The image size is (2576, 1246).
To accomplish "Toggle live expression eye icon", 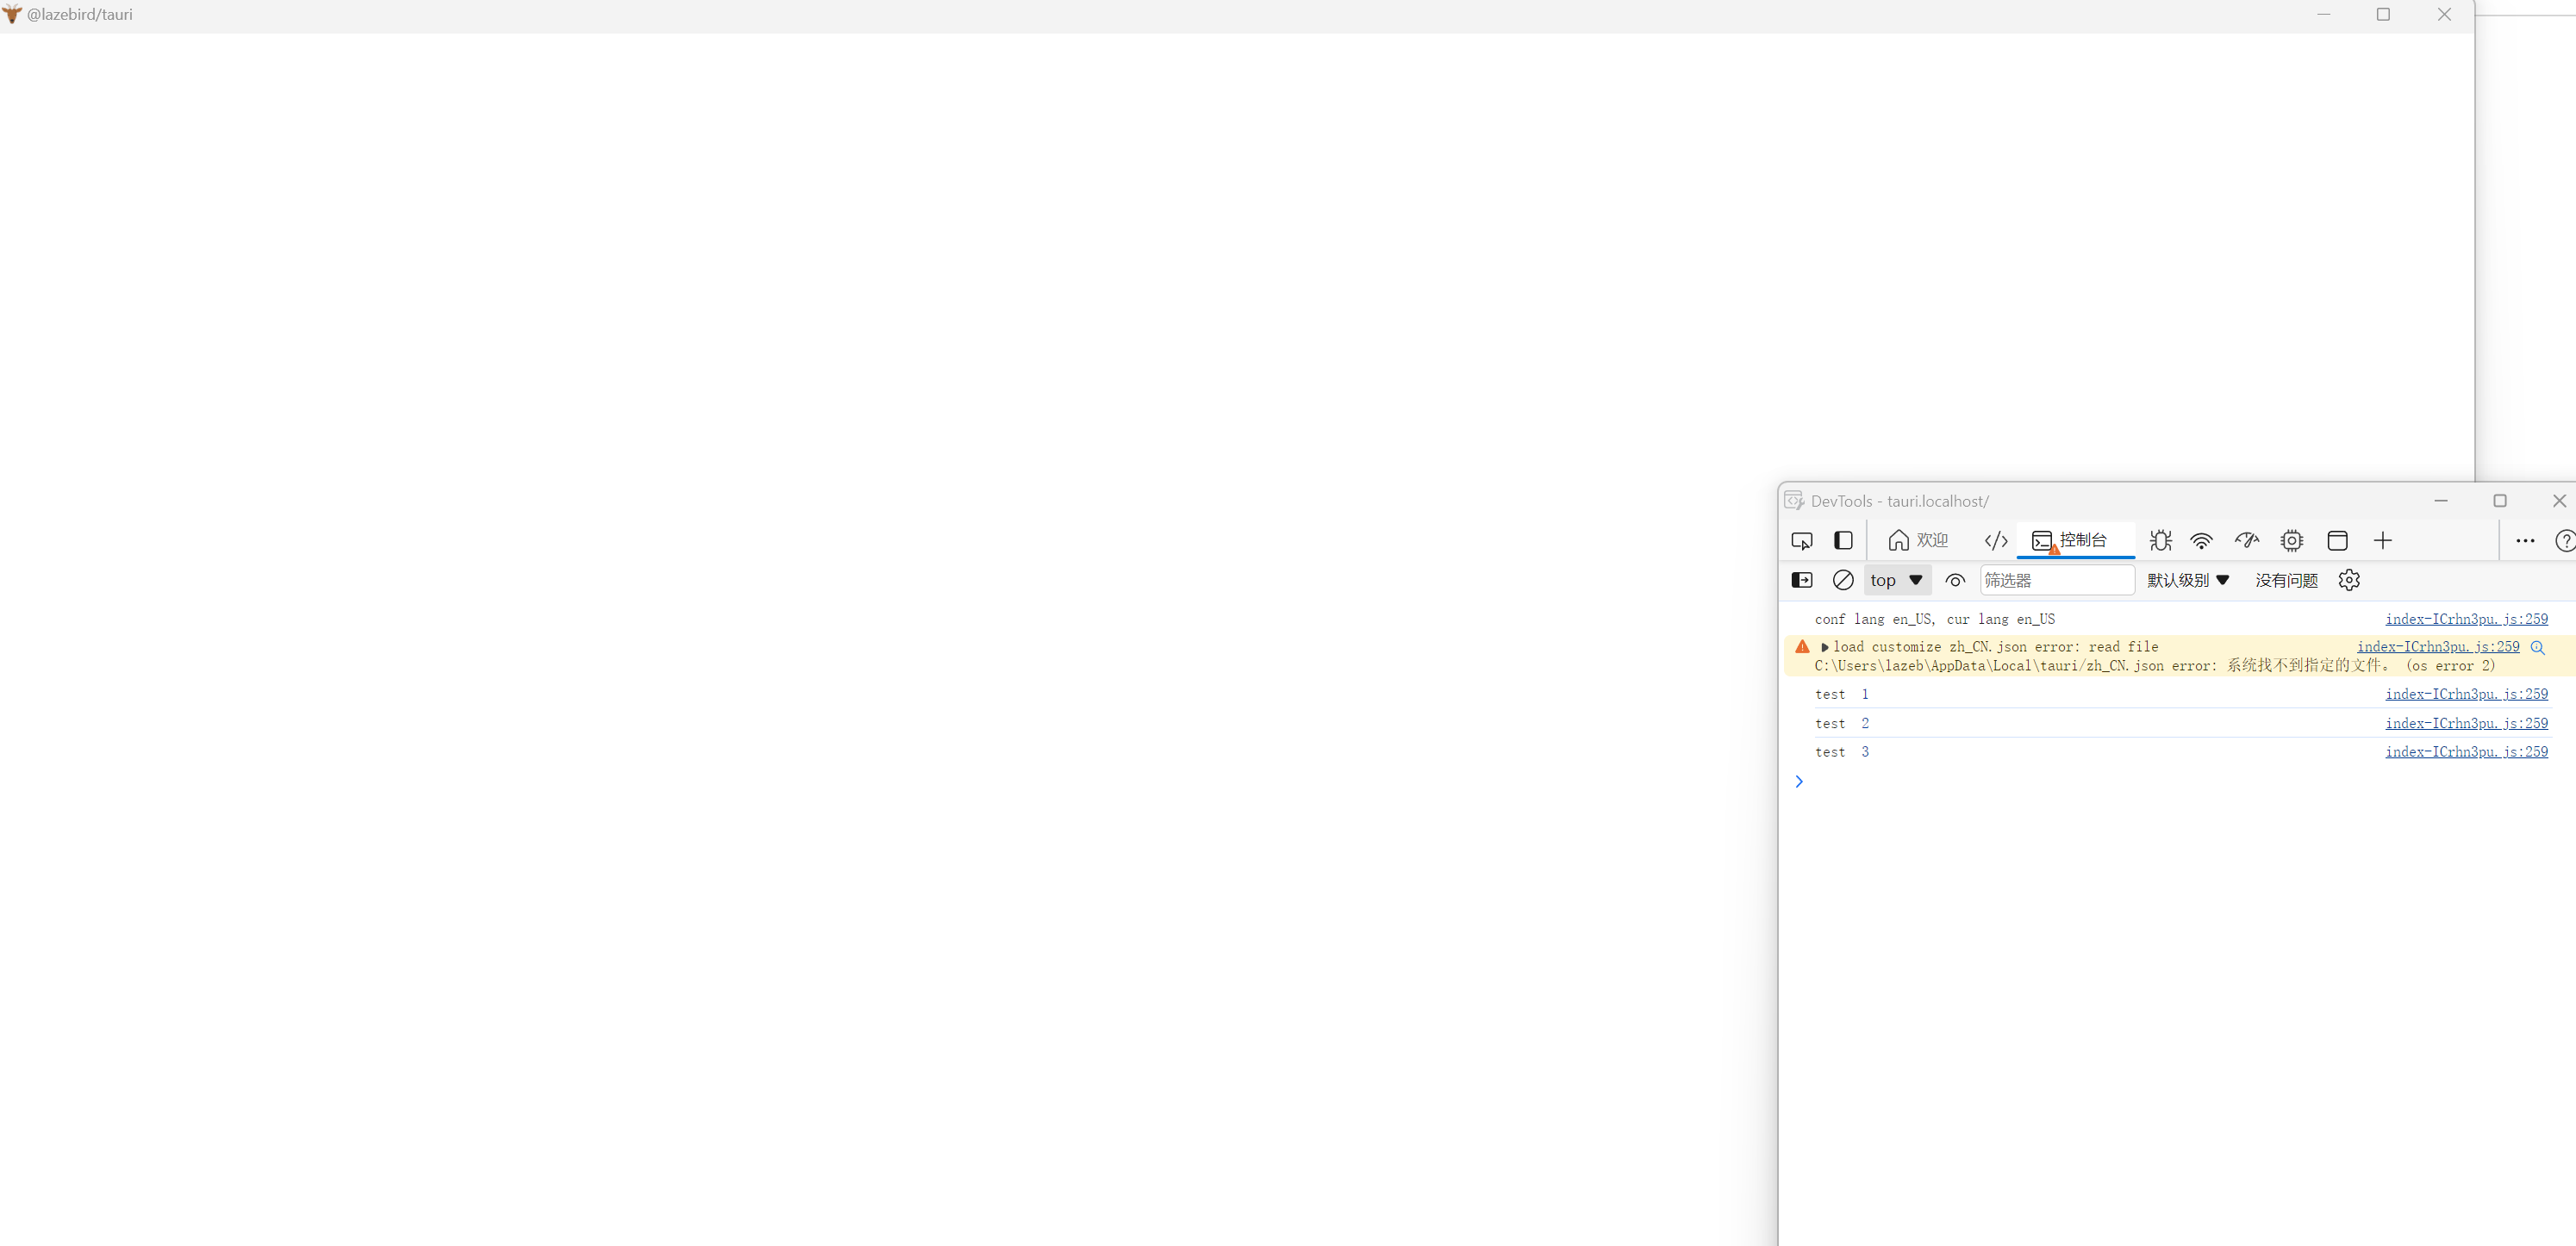I will coord(1955,580).
